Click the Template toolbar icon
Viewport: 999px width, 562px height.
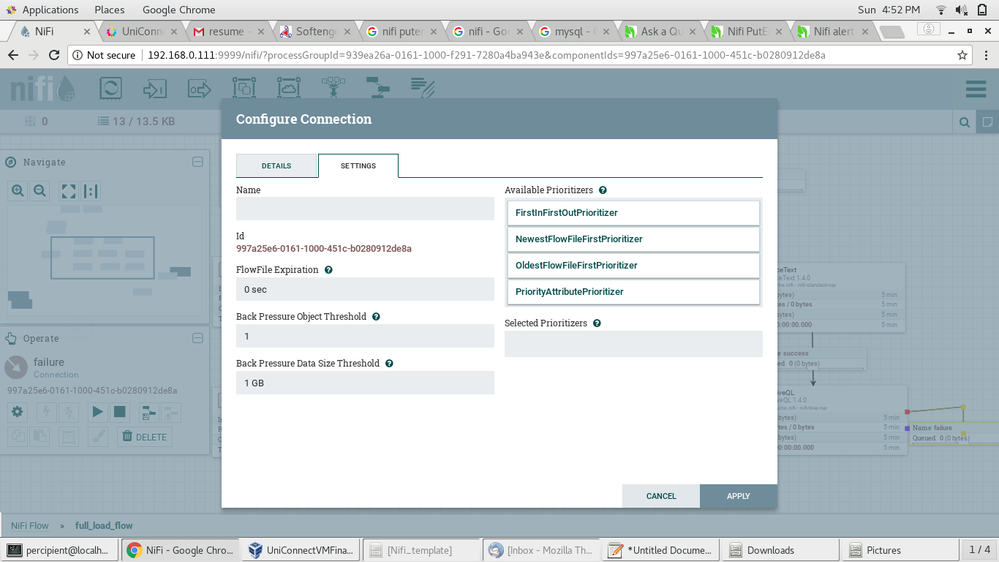click(x=378, y=88)
